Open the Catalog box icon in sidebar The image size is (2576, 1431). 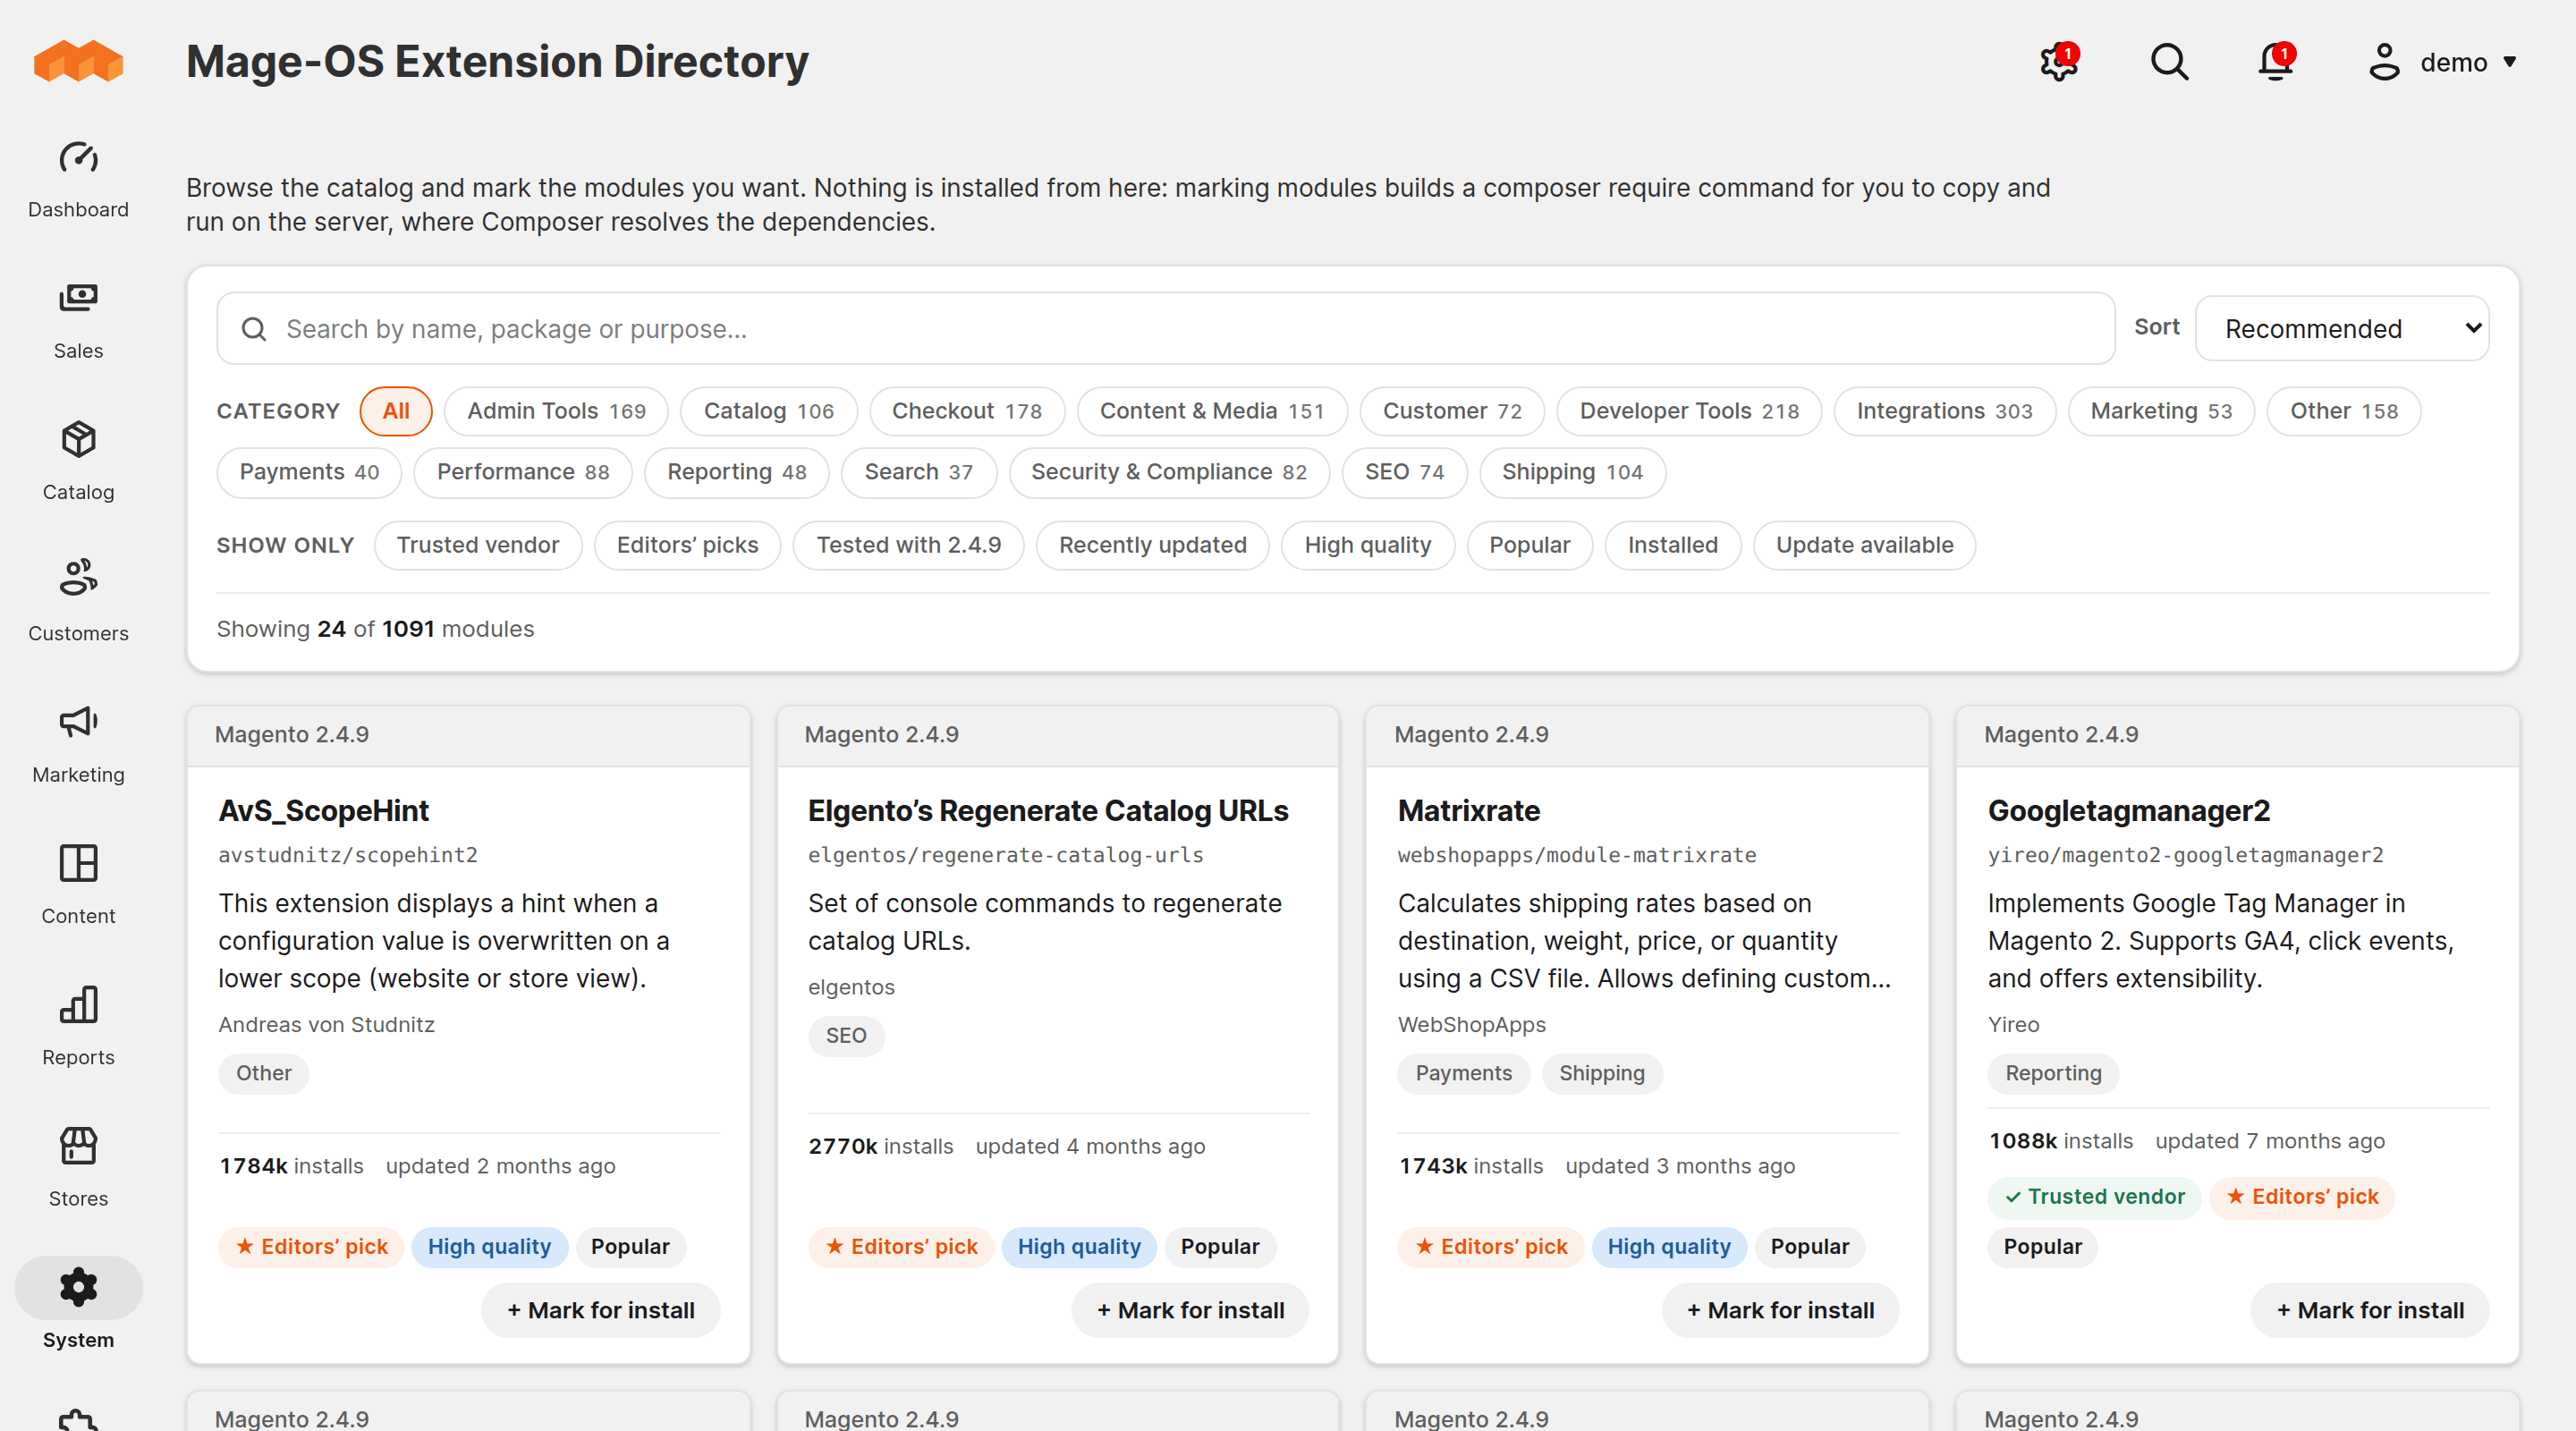pos(78,439)
